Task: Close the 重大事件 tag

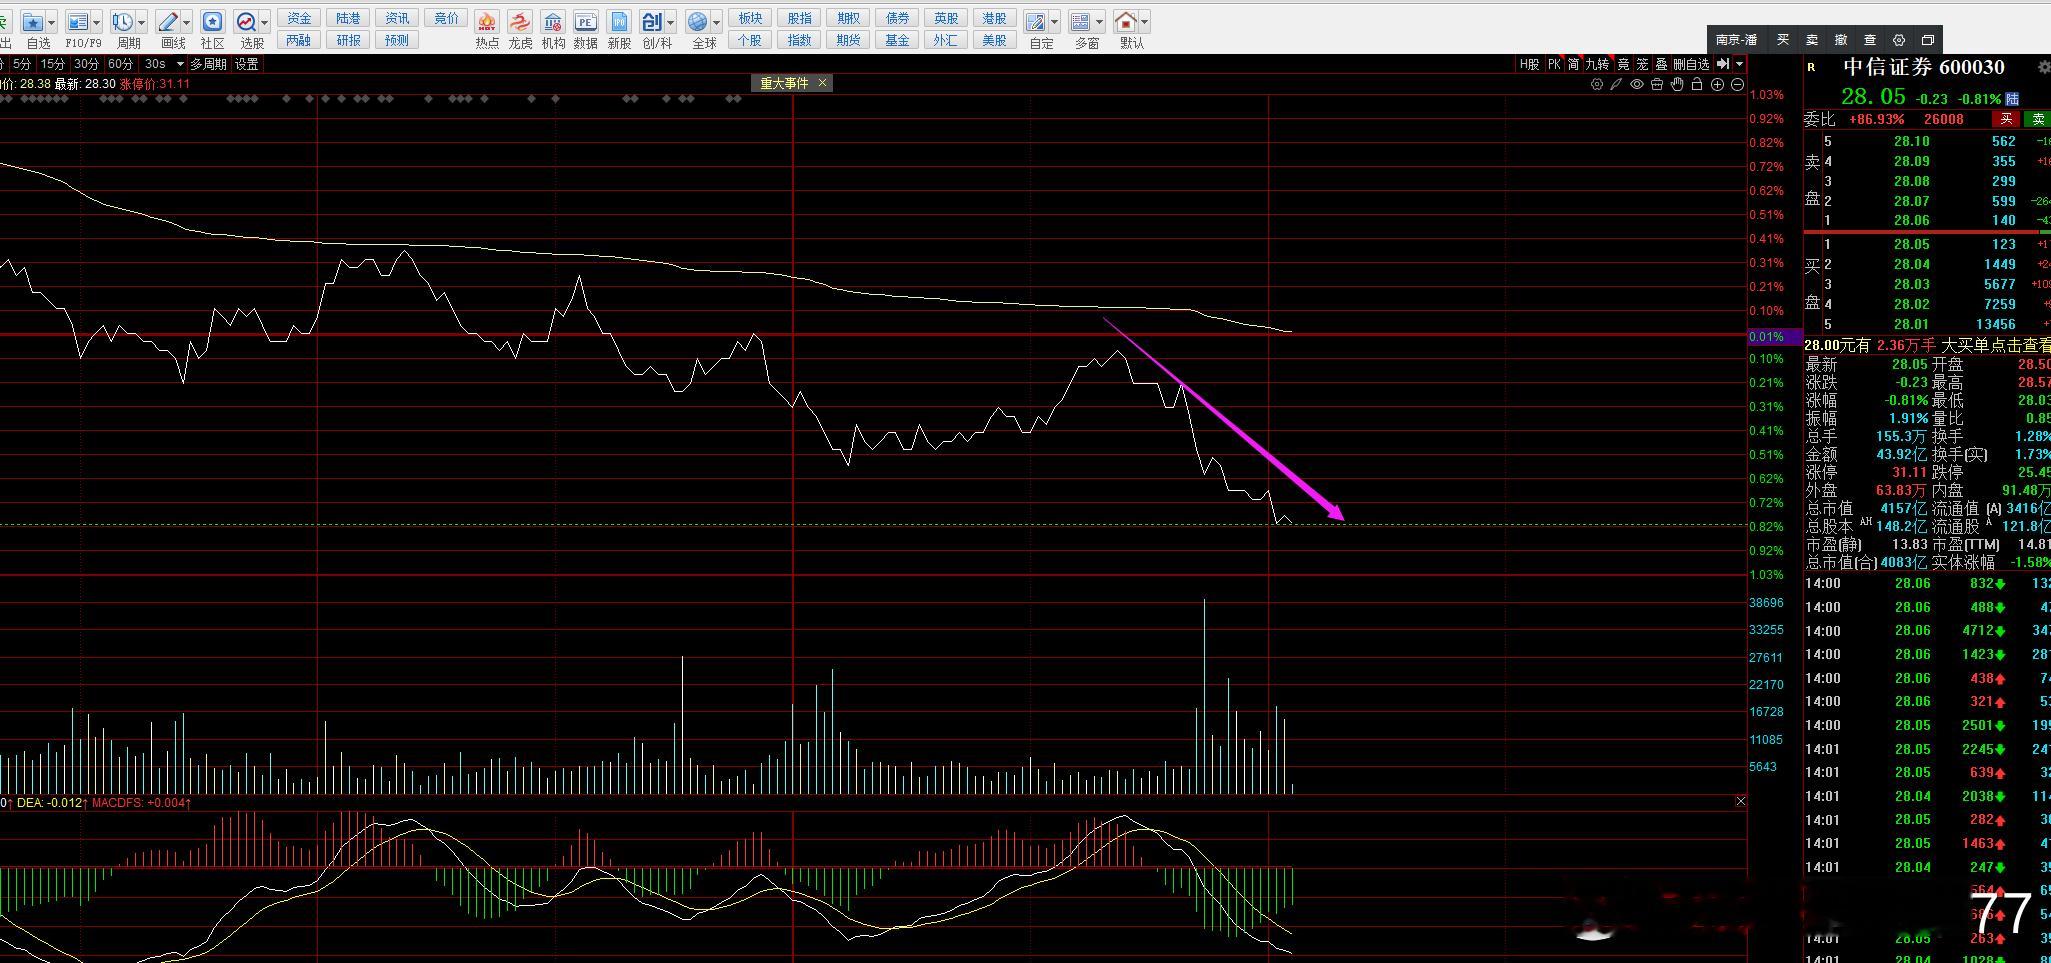Action: [x=823, y=83]
